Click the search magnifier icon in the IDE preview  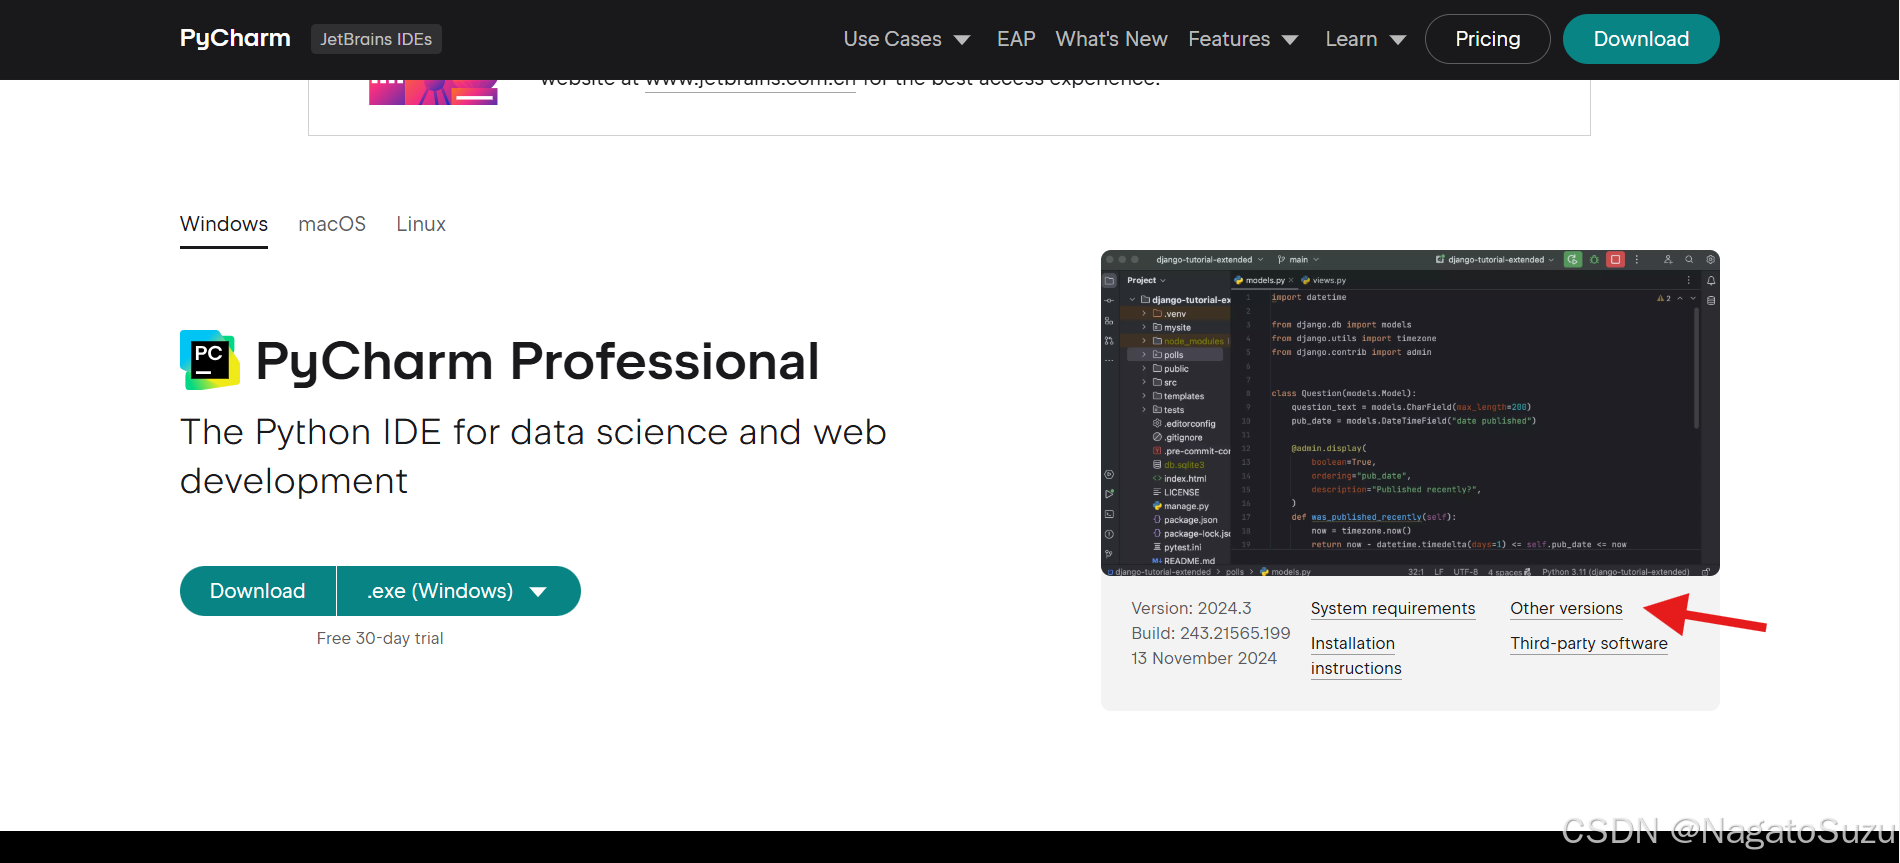point(1689,260)
